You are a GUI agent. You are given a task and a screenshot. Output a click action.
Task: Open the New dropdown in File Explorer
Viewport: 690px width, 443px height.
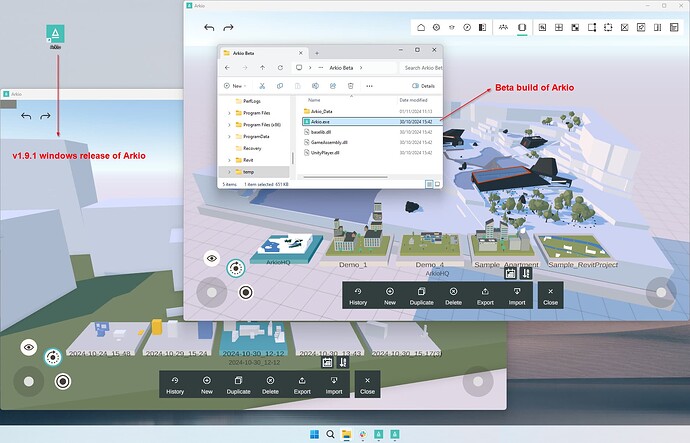[x=235, y=86]
